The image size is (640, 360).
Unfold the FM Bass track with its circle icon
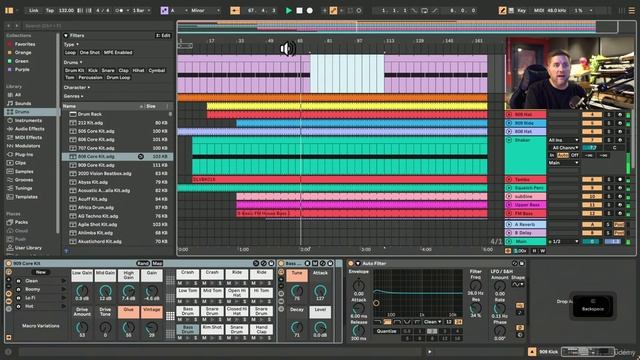509,213
